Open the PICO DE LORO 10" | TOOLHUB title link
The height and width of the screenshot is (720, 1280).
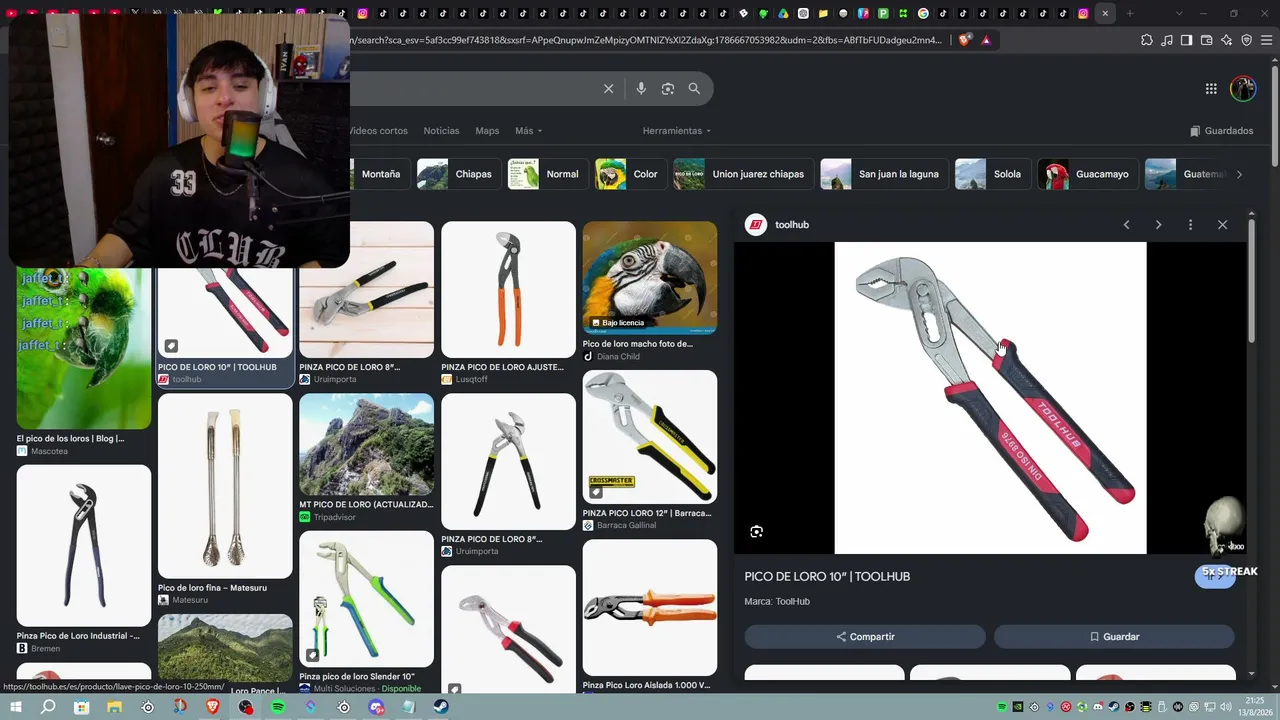coord(827,577)
